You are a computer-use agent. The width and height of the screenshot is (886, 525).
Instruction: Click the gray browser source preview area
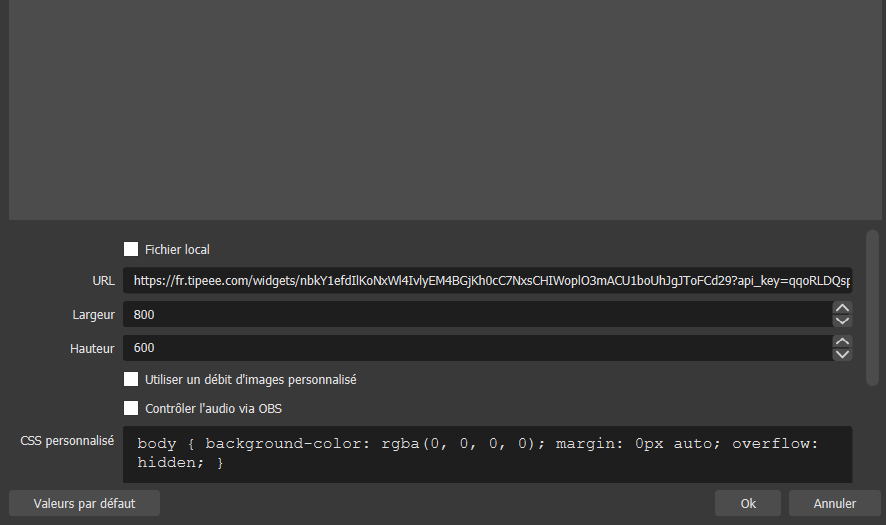click(442, 110)
